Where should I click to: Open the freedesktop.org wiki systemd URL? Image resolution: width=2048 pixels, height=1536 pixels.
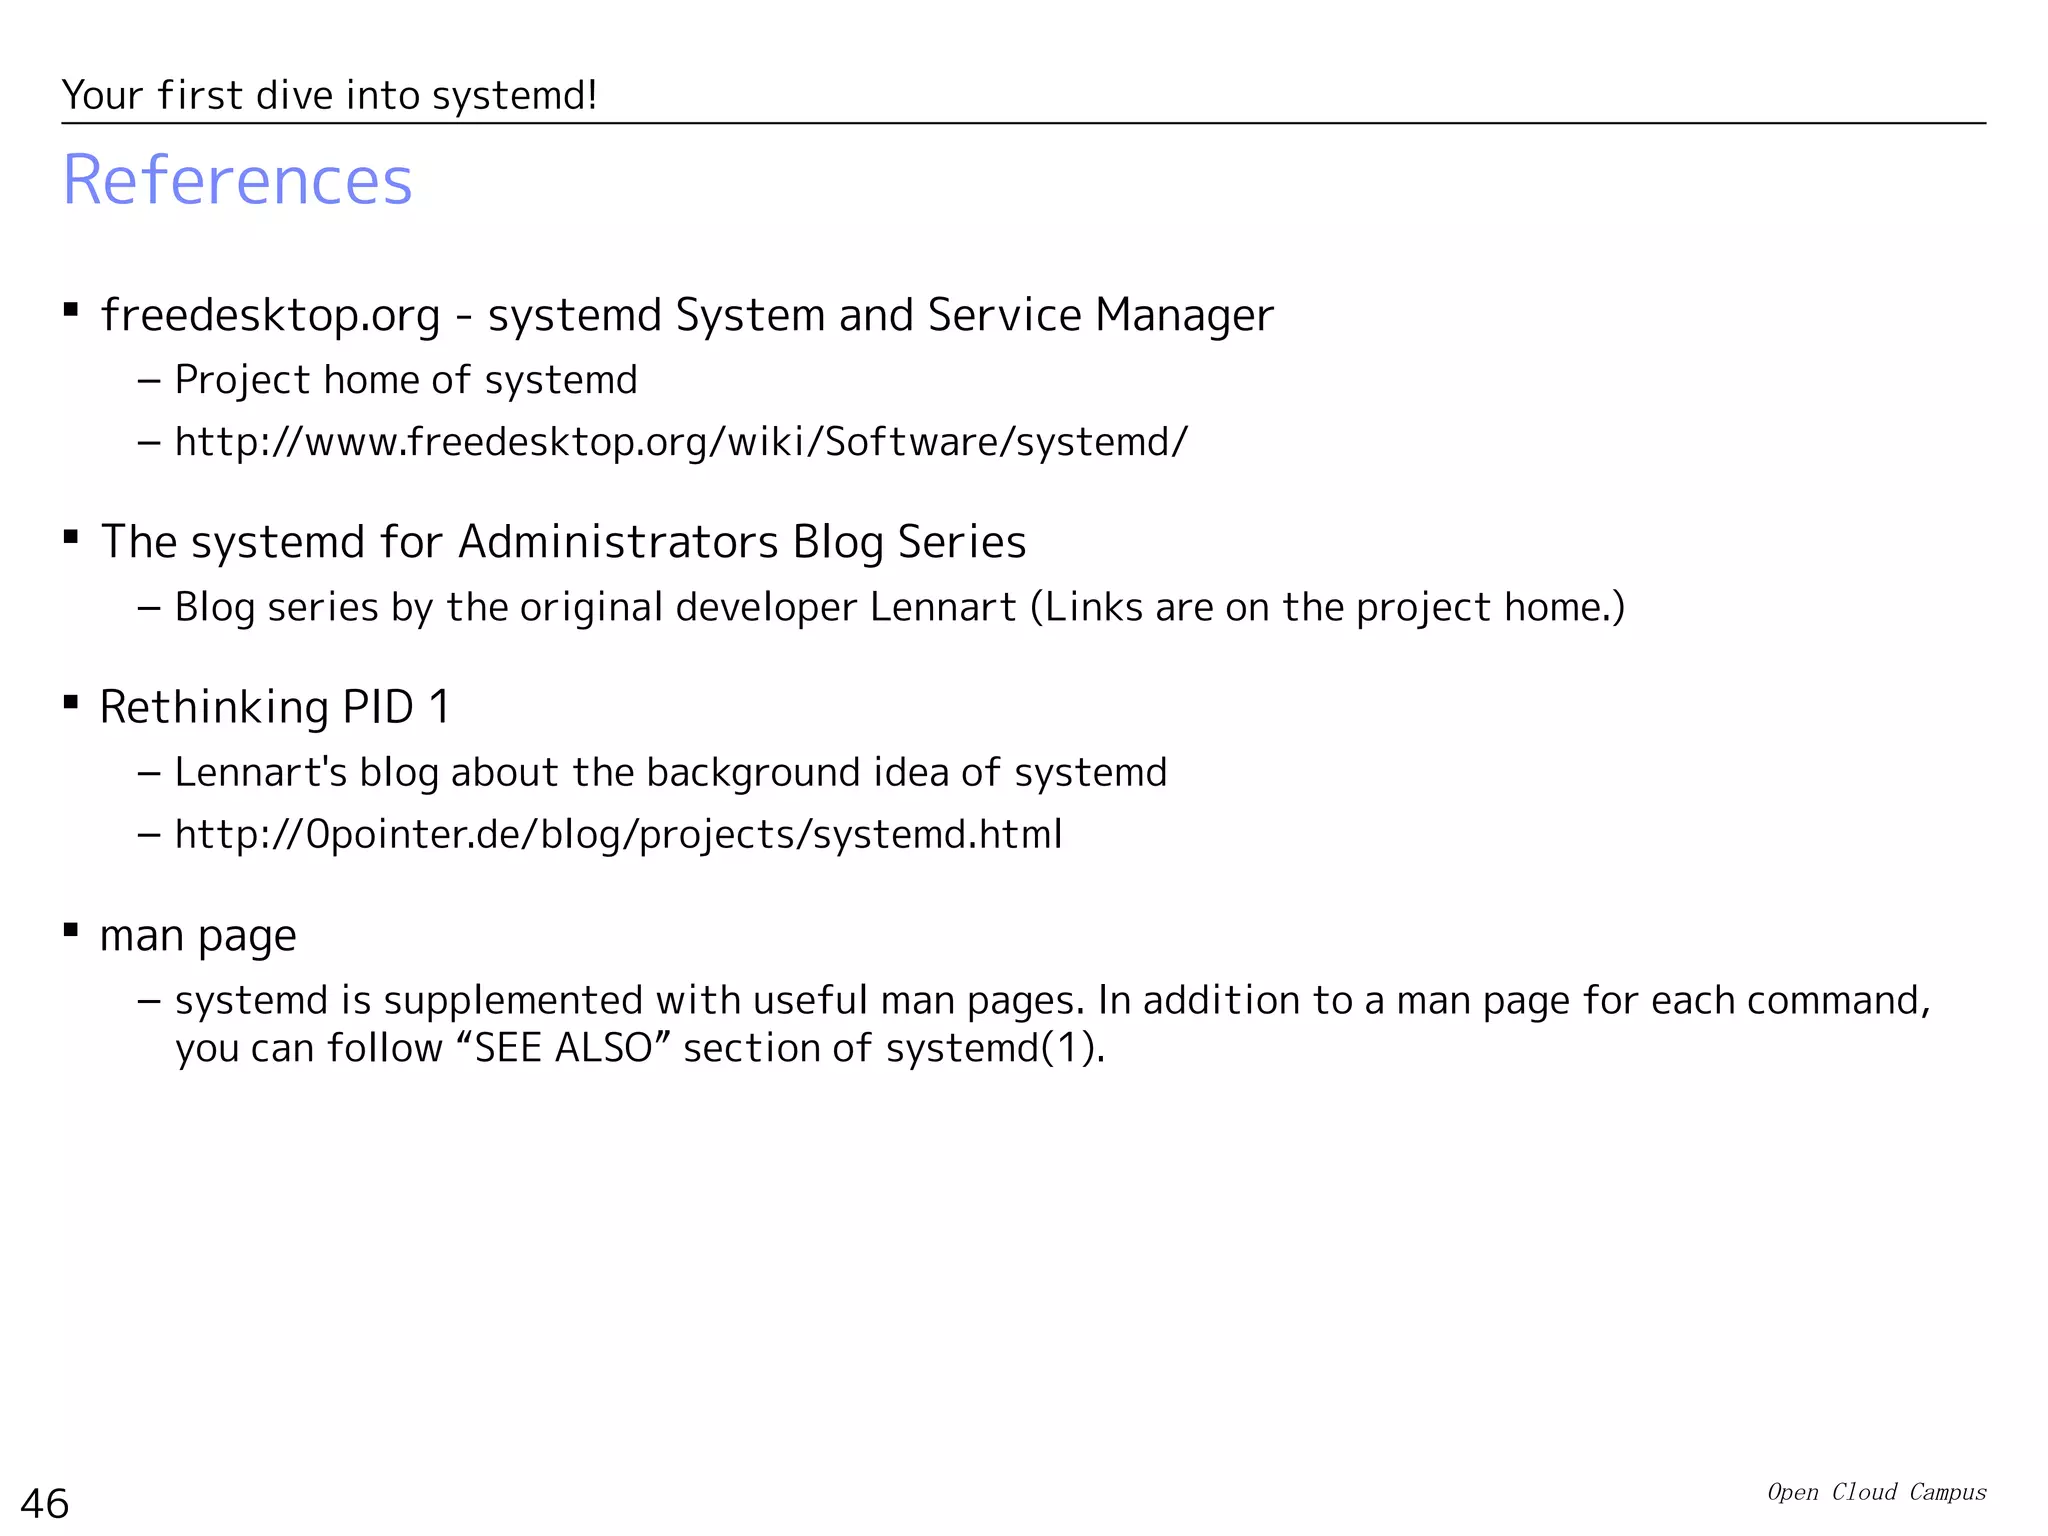click(x=681, y=442)
